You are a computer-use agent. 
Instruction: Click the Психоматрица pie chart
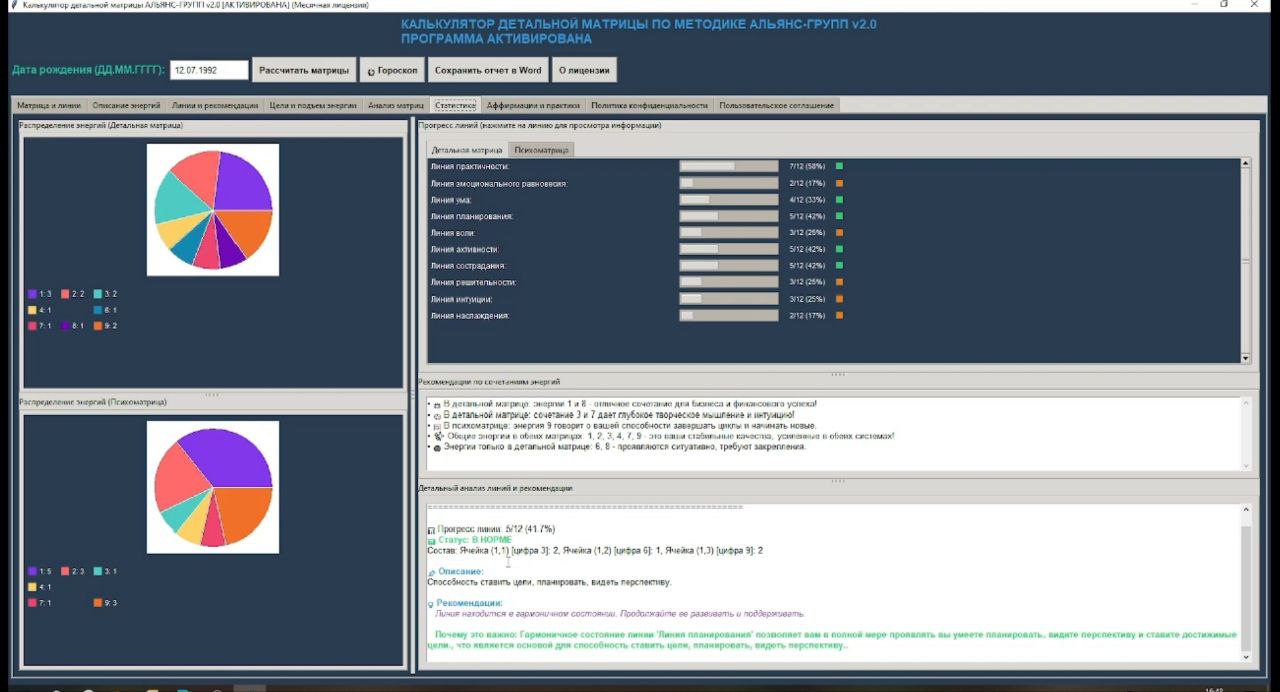213,487
